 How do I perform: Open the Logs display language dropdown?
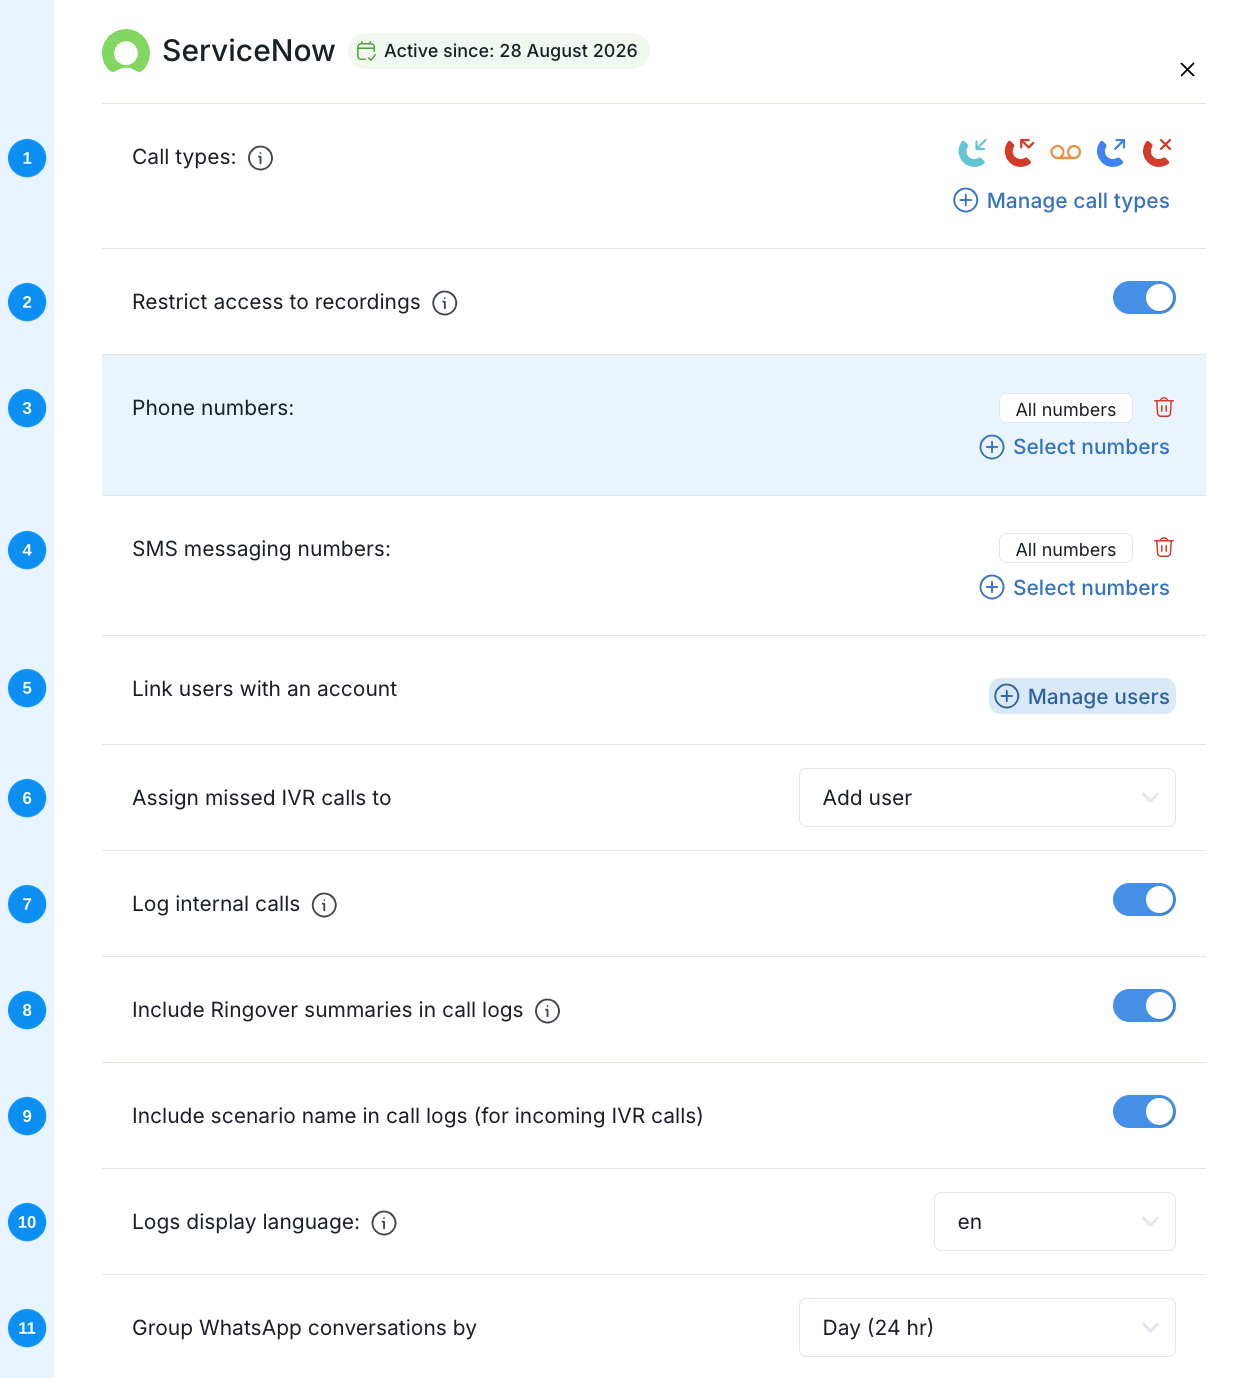(x=1055, y=1222)
